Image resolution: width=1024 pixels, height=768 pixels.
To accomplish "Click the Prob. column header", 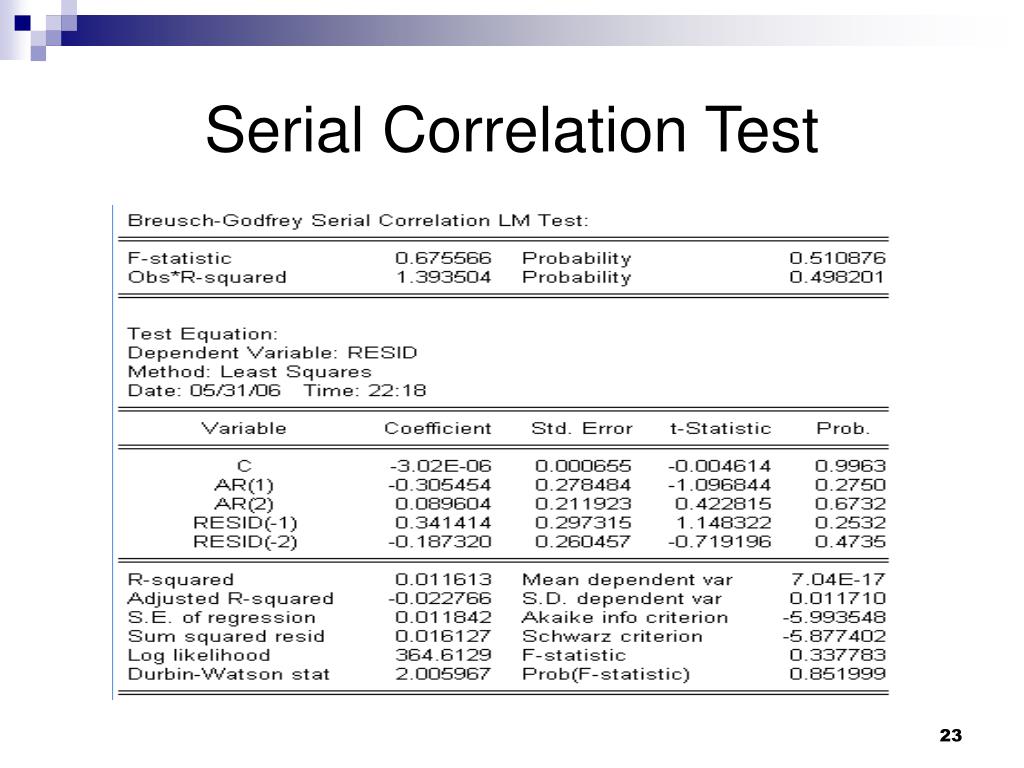I will 843,428.
